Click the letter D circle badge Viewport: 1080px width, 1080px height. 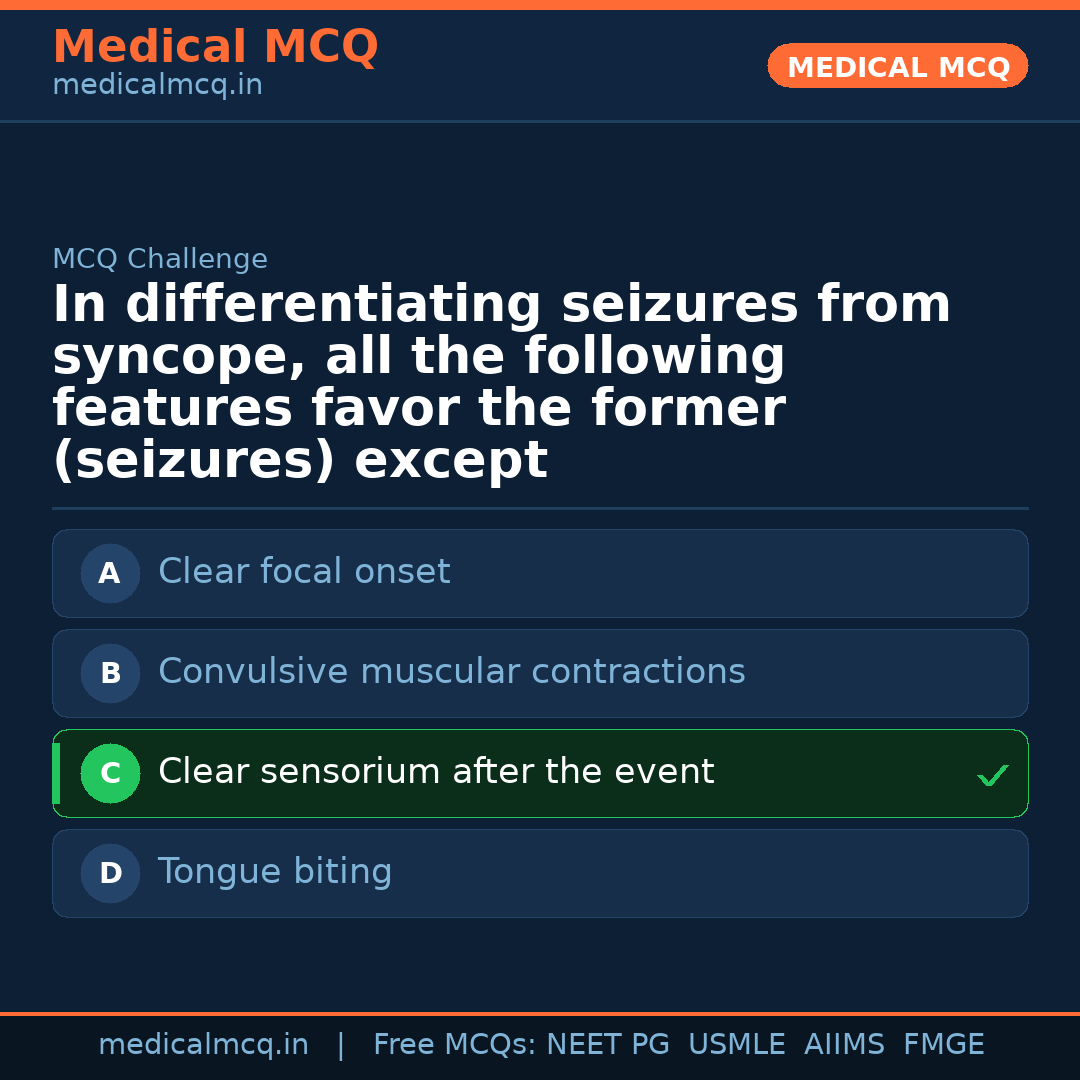[x=110, y=874]
